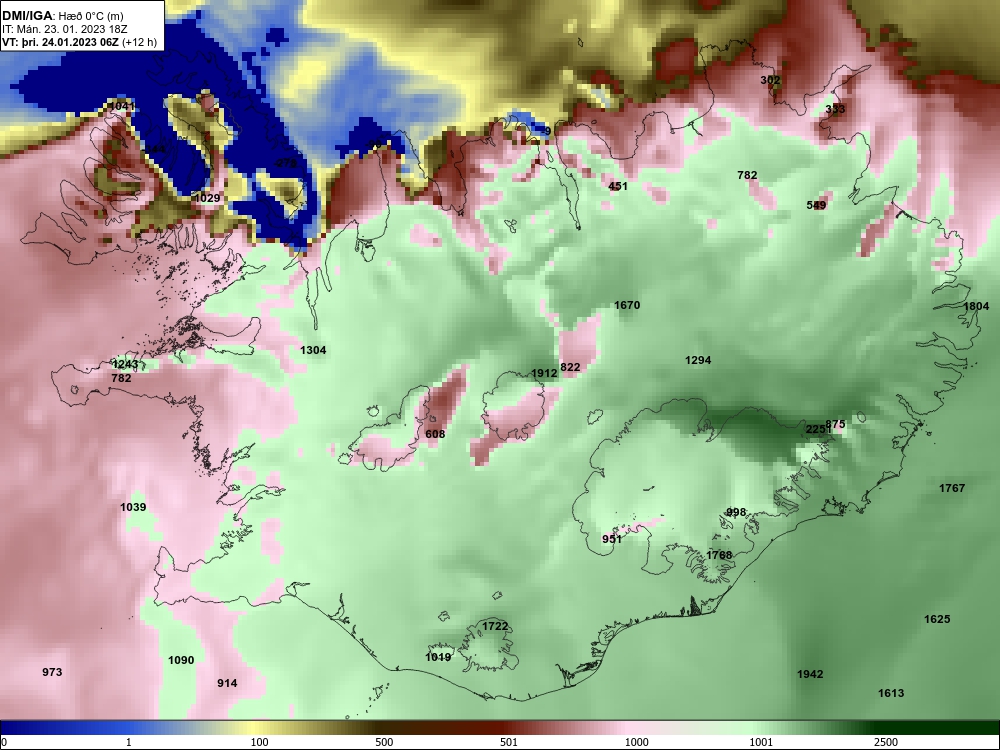Click the map value 549
The height and width of the screenshot is (750, 1000).
pos(816,205)
